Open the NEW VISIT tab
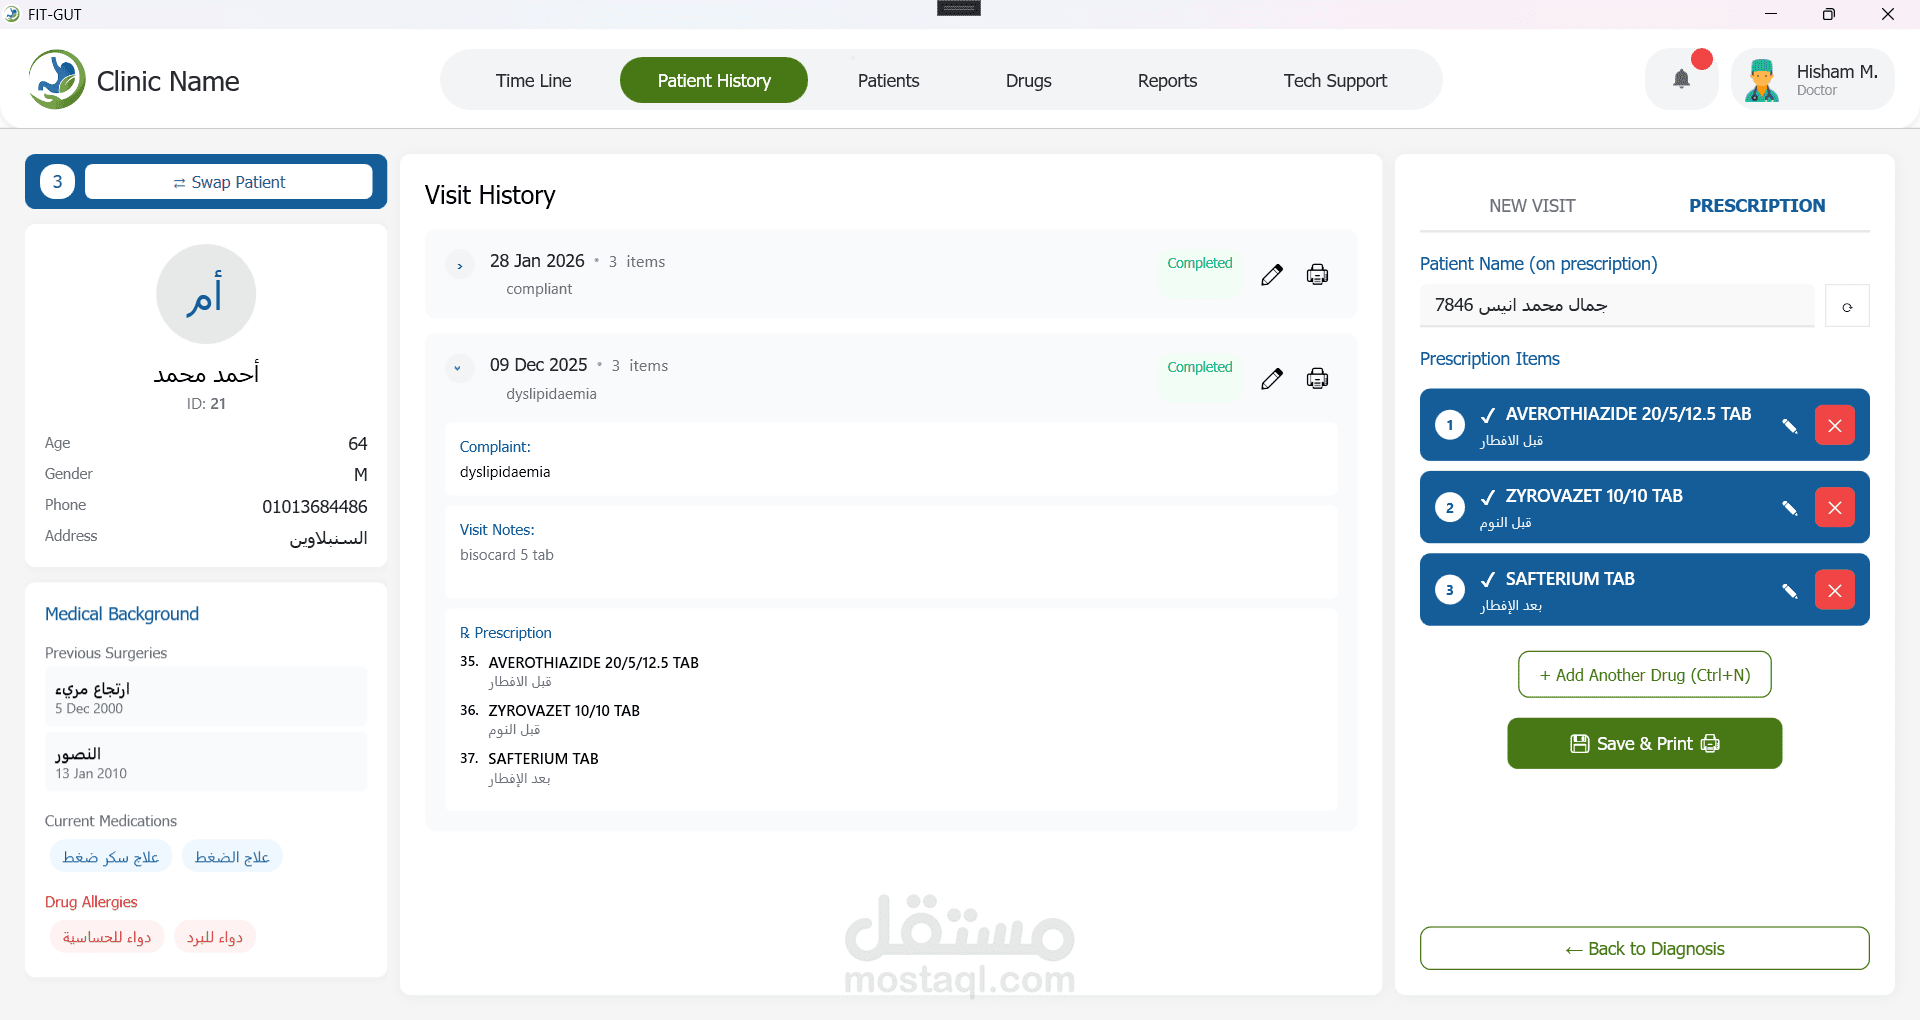This screenshot has width=1920, height=1020. tap(1532, 205)
